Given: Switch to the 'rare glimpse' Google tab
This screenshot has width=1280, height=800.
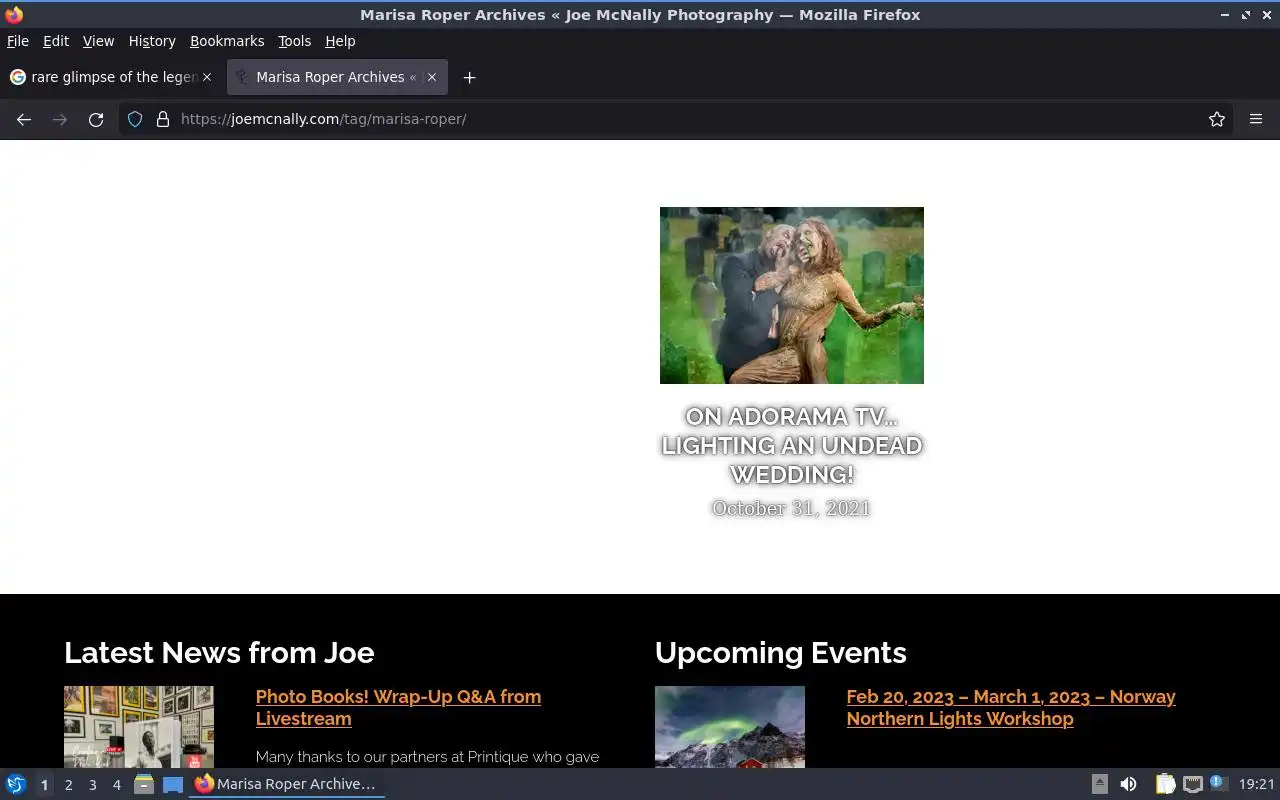Looking at the screenshot, I should [112, 77].
